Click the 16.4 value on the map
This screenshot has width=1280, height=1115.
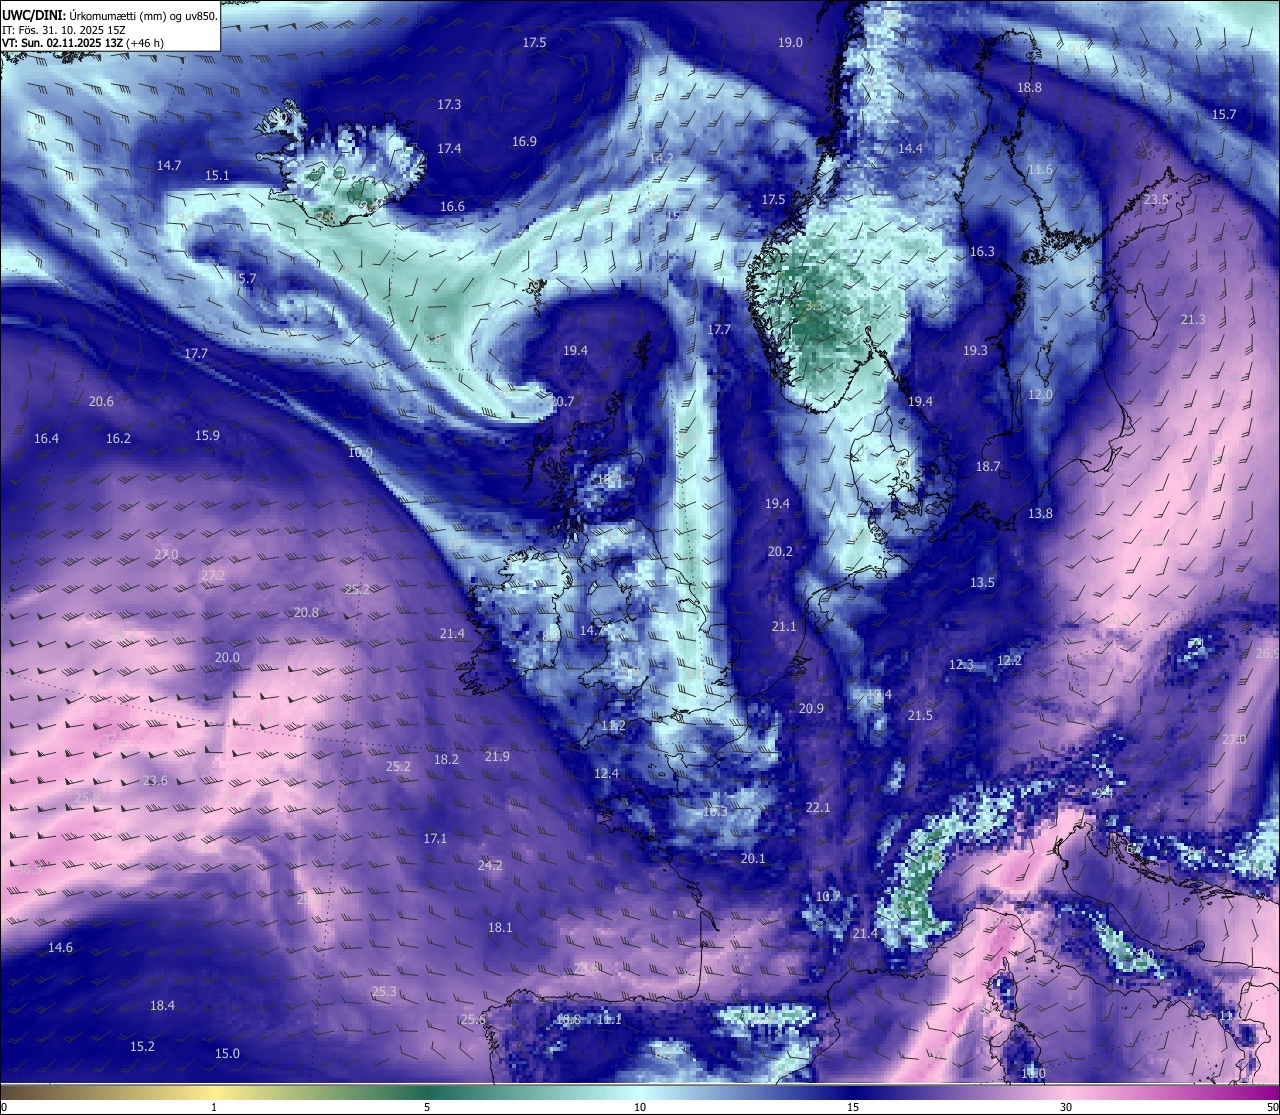point(46,438)
